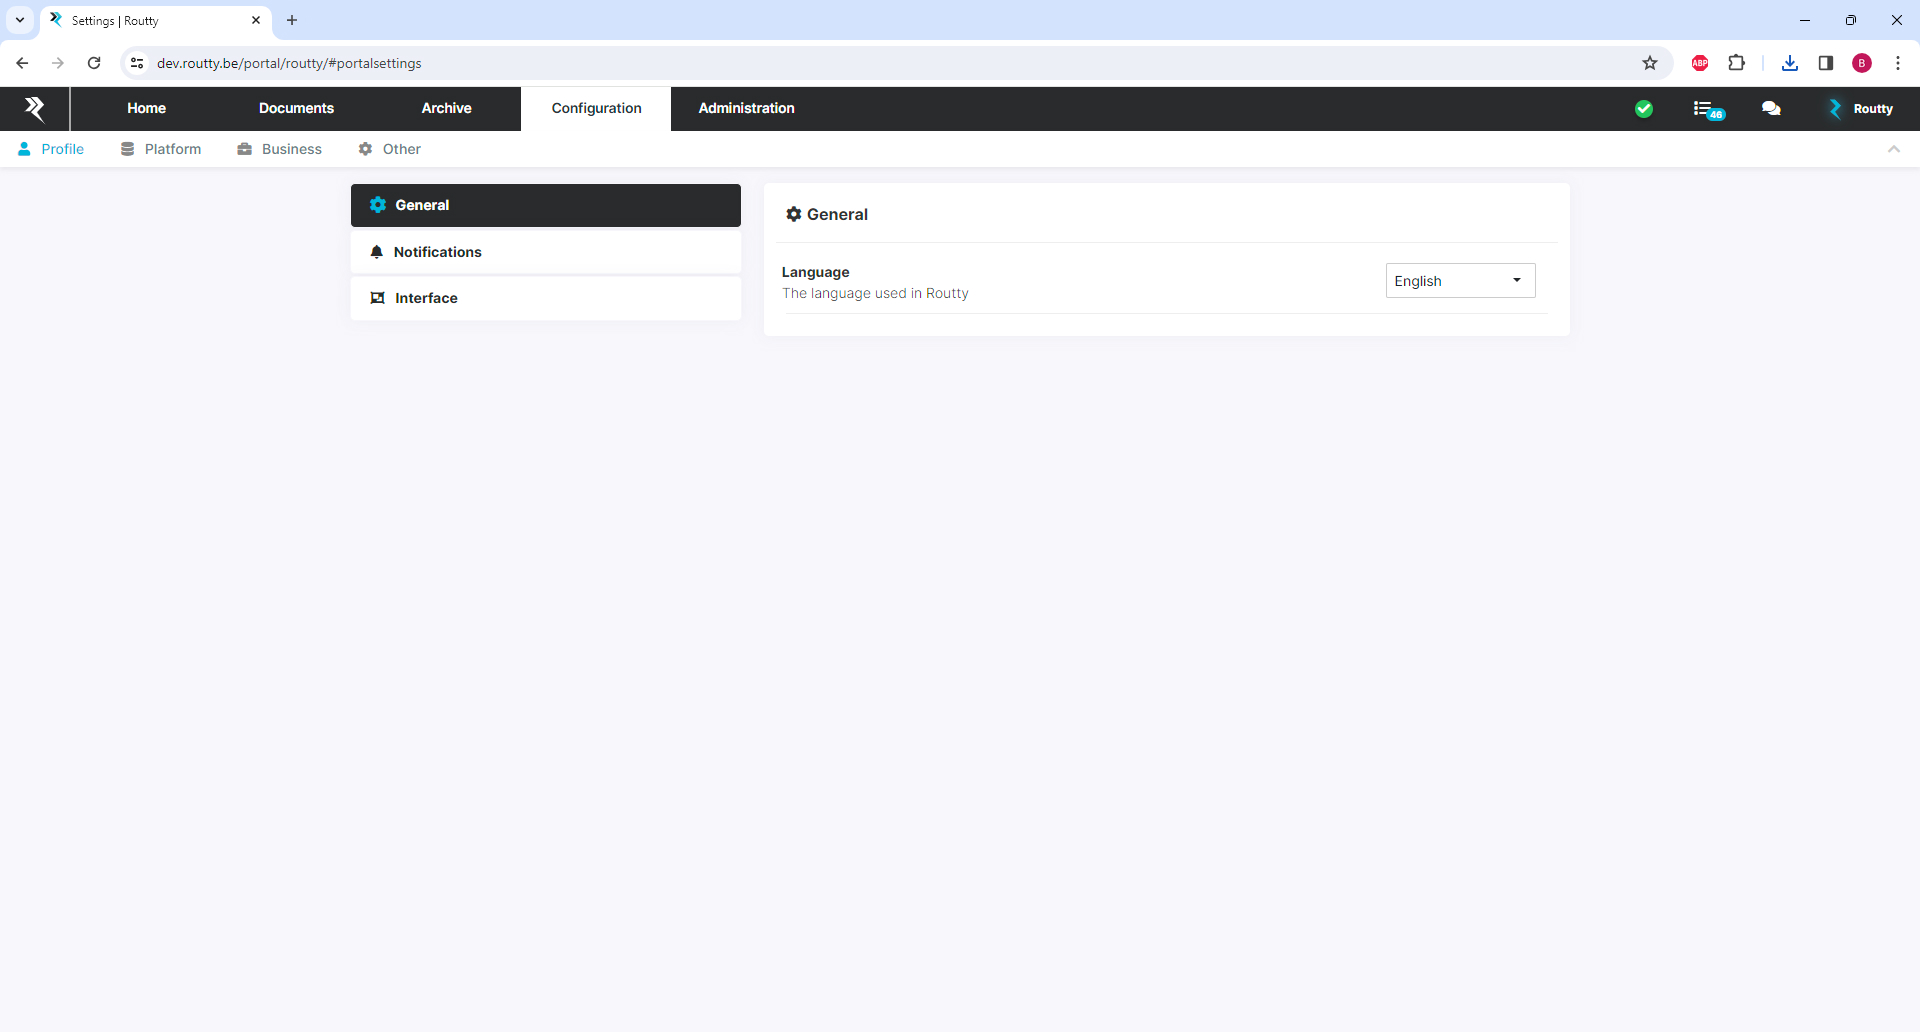Collapse the sub-navigation bar chevron

click(1893, 149)
